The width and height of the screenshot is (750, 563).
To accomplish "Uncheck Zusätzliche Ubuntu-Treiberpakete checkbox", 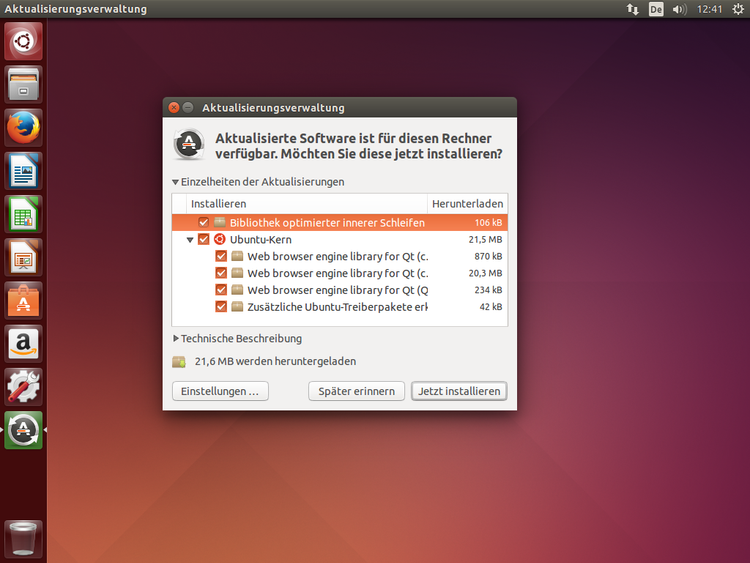I will pyautogui.click(x=222, y=307).
